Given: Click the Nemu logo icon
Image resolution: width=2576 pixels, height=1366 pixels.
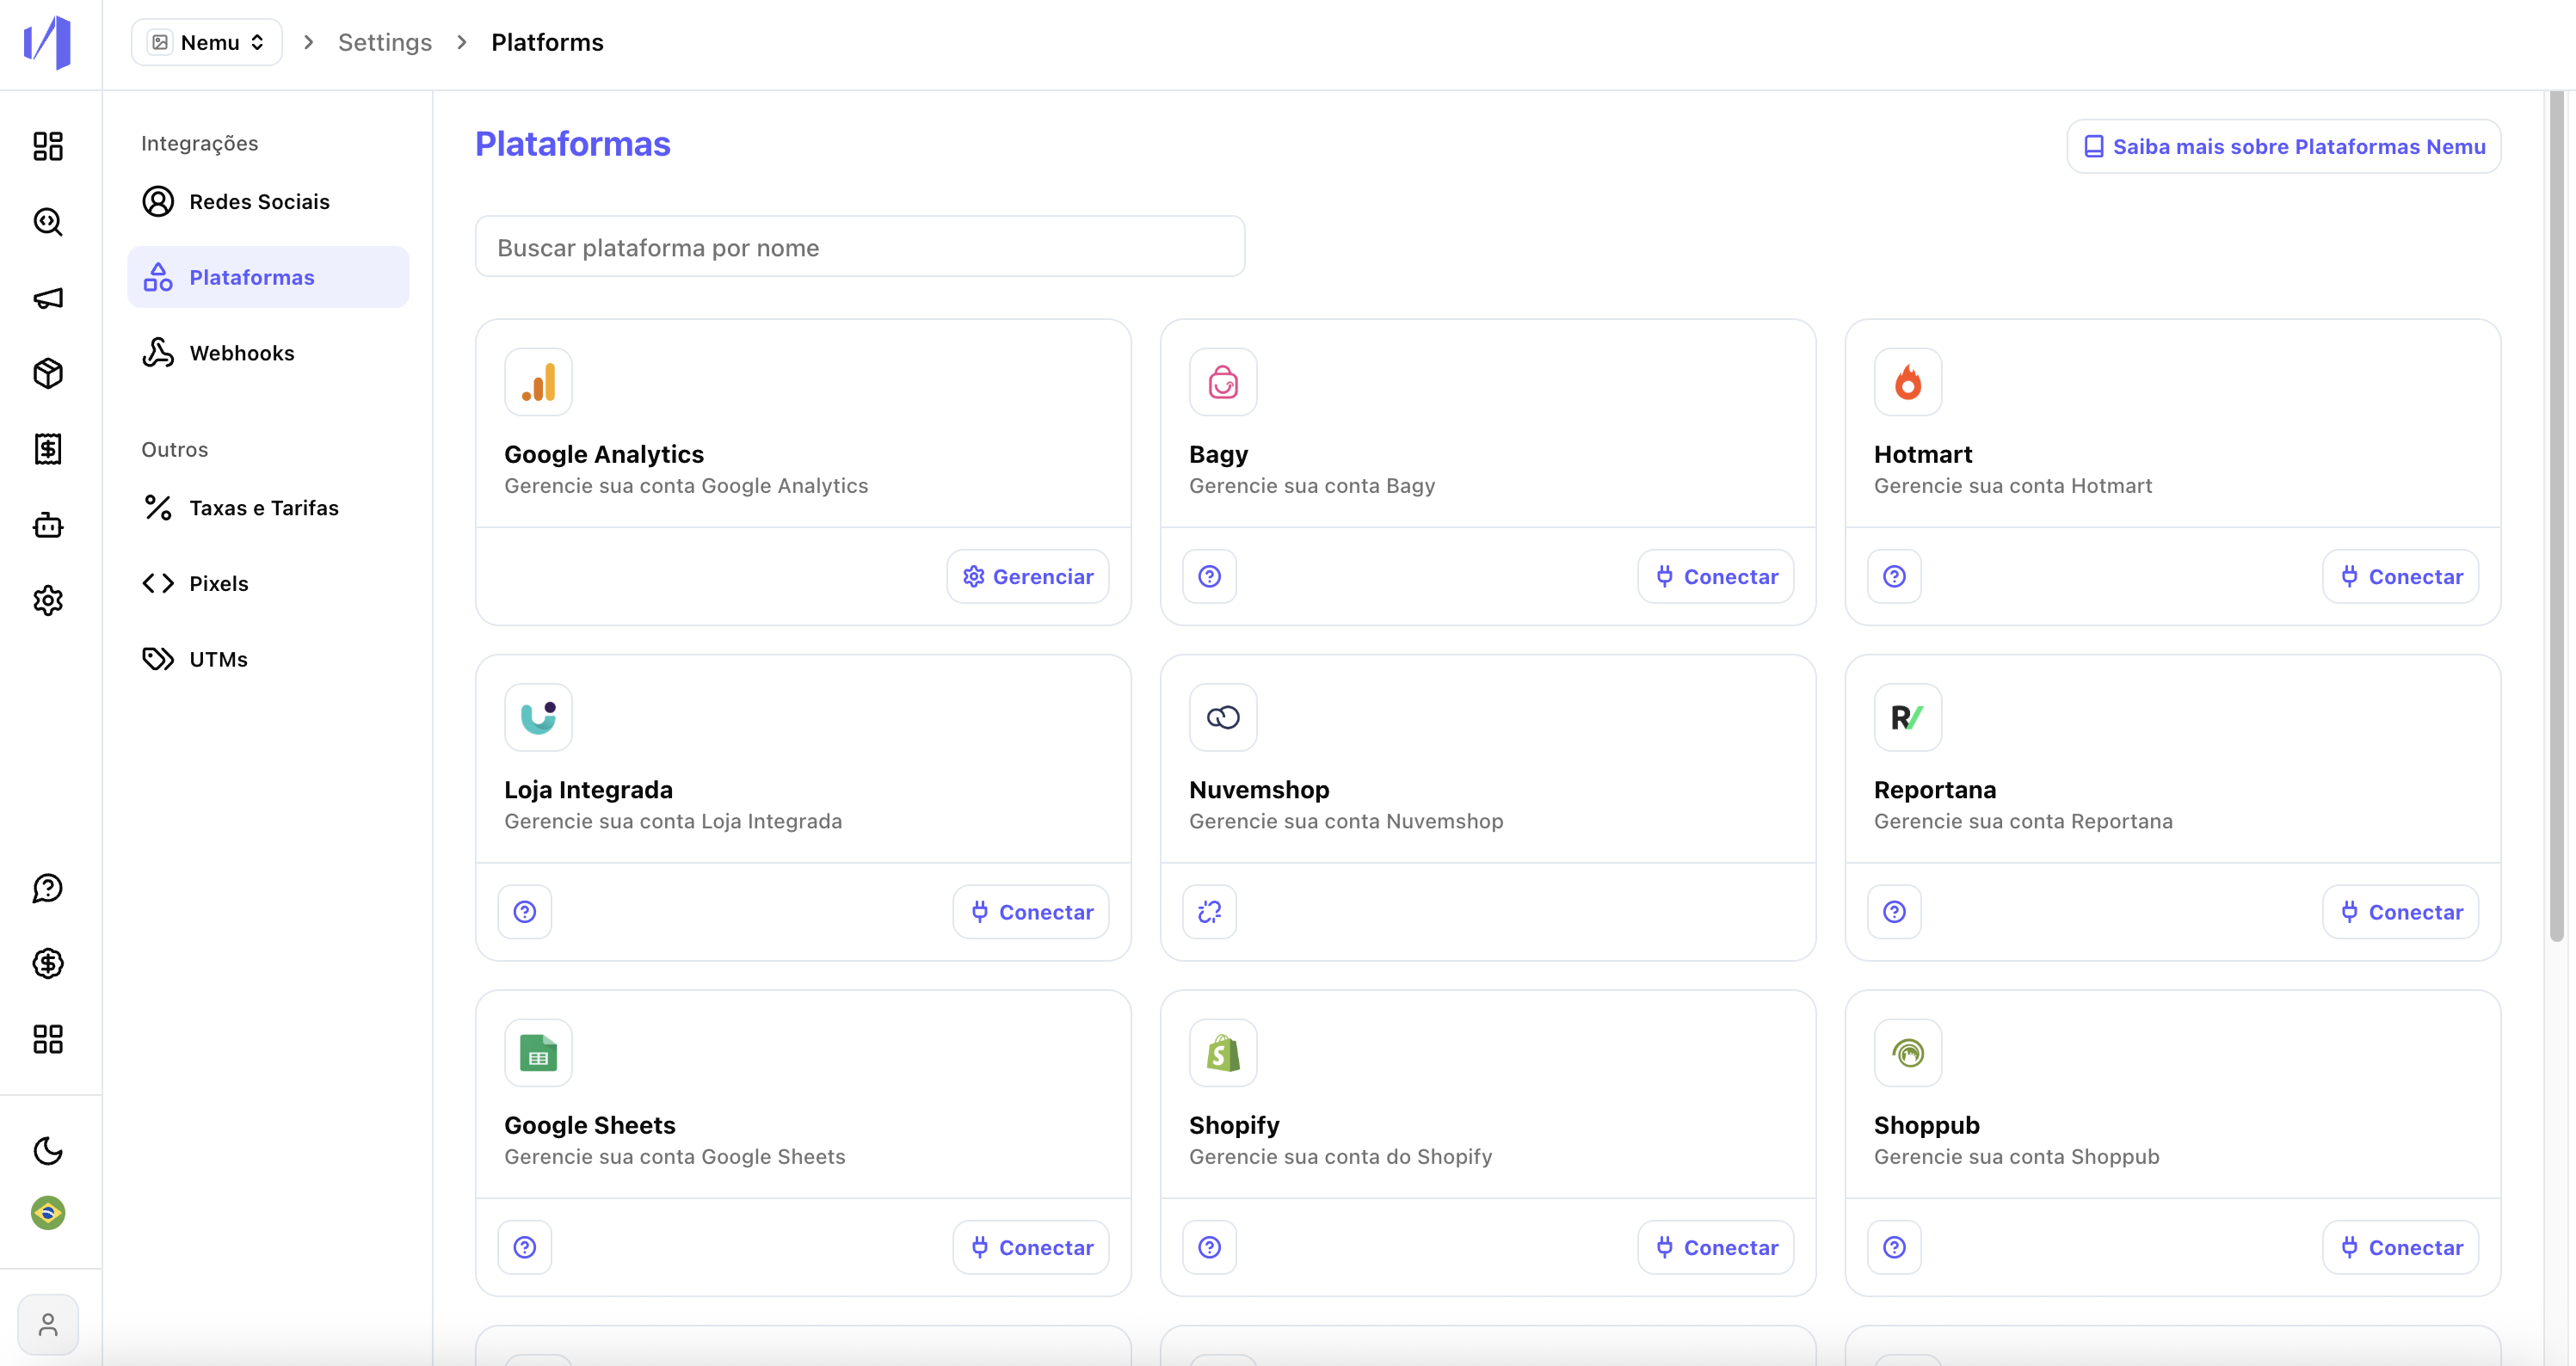Looking at the screenshot, I should coord(48,43).
